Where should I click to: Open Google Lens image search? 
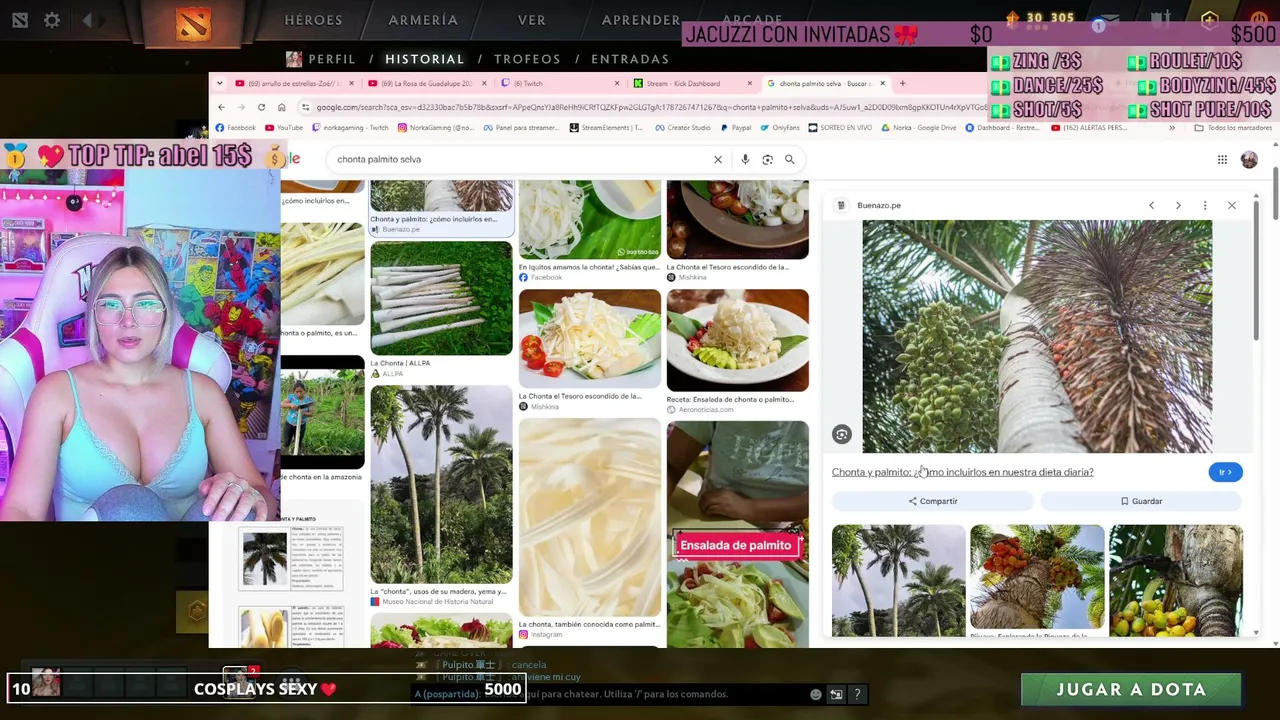point(767,159)
